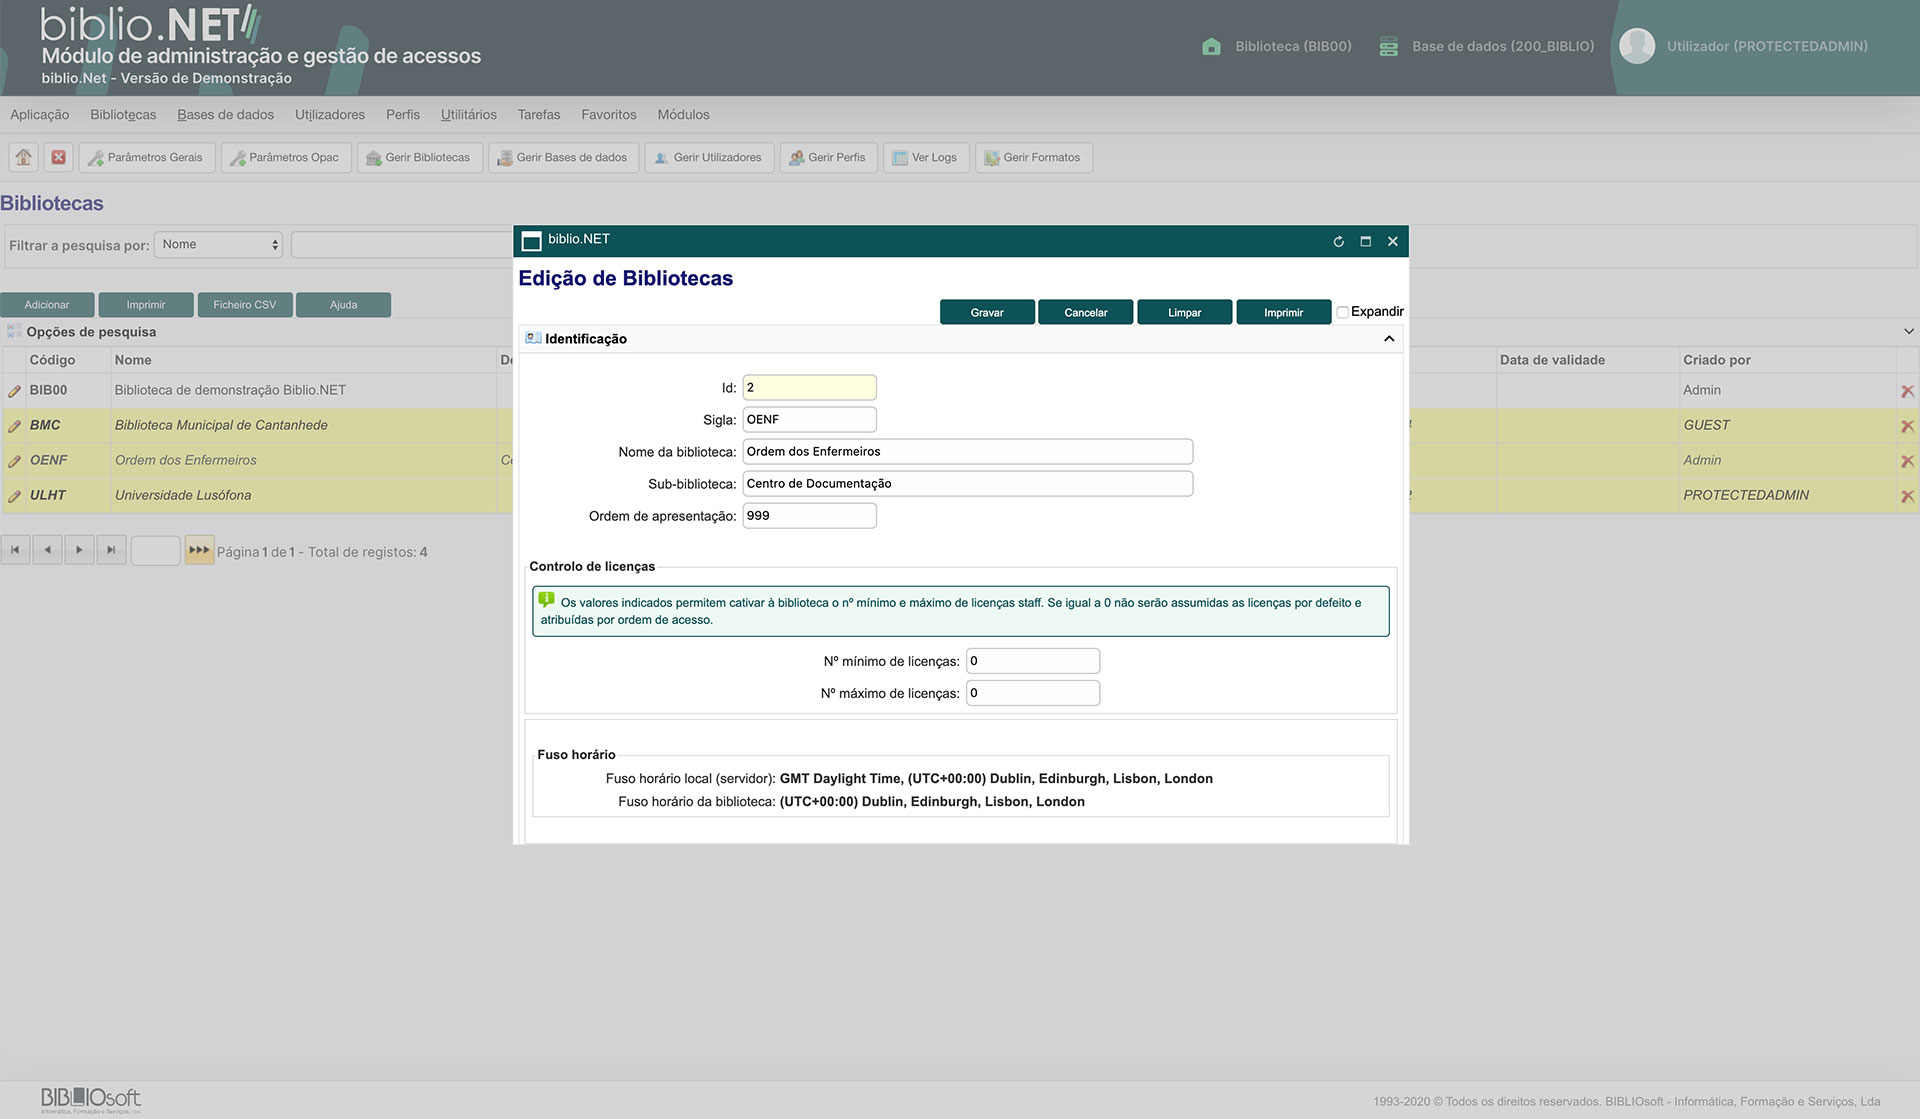Open the Favoritos menu
Image resolution: width=1920 pixels, height=1119 pixels.
(x=609, y=114)
